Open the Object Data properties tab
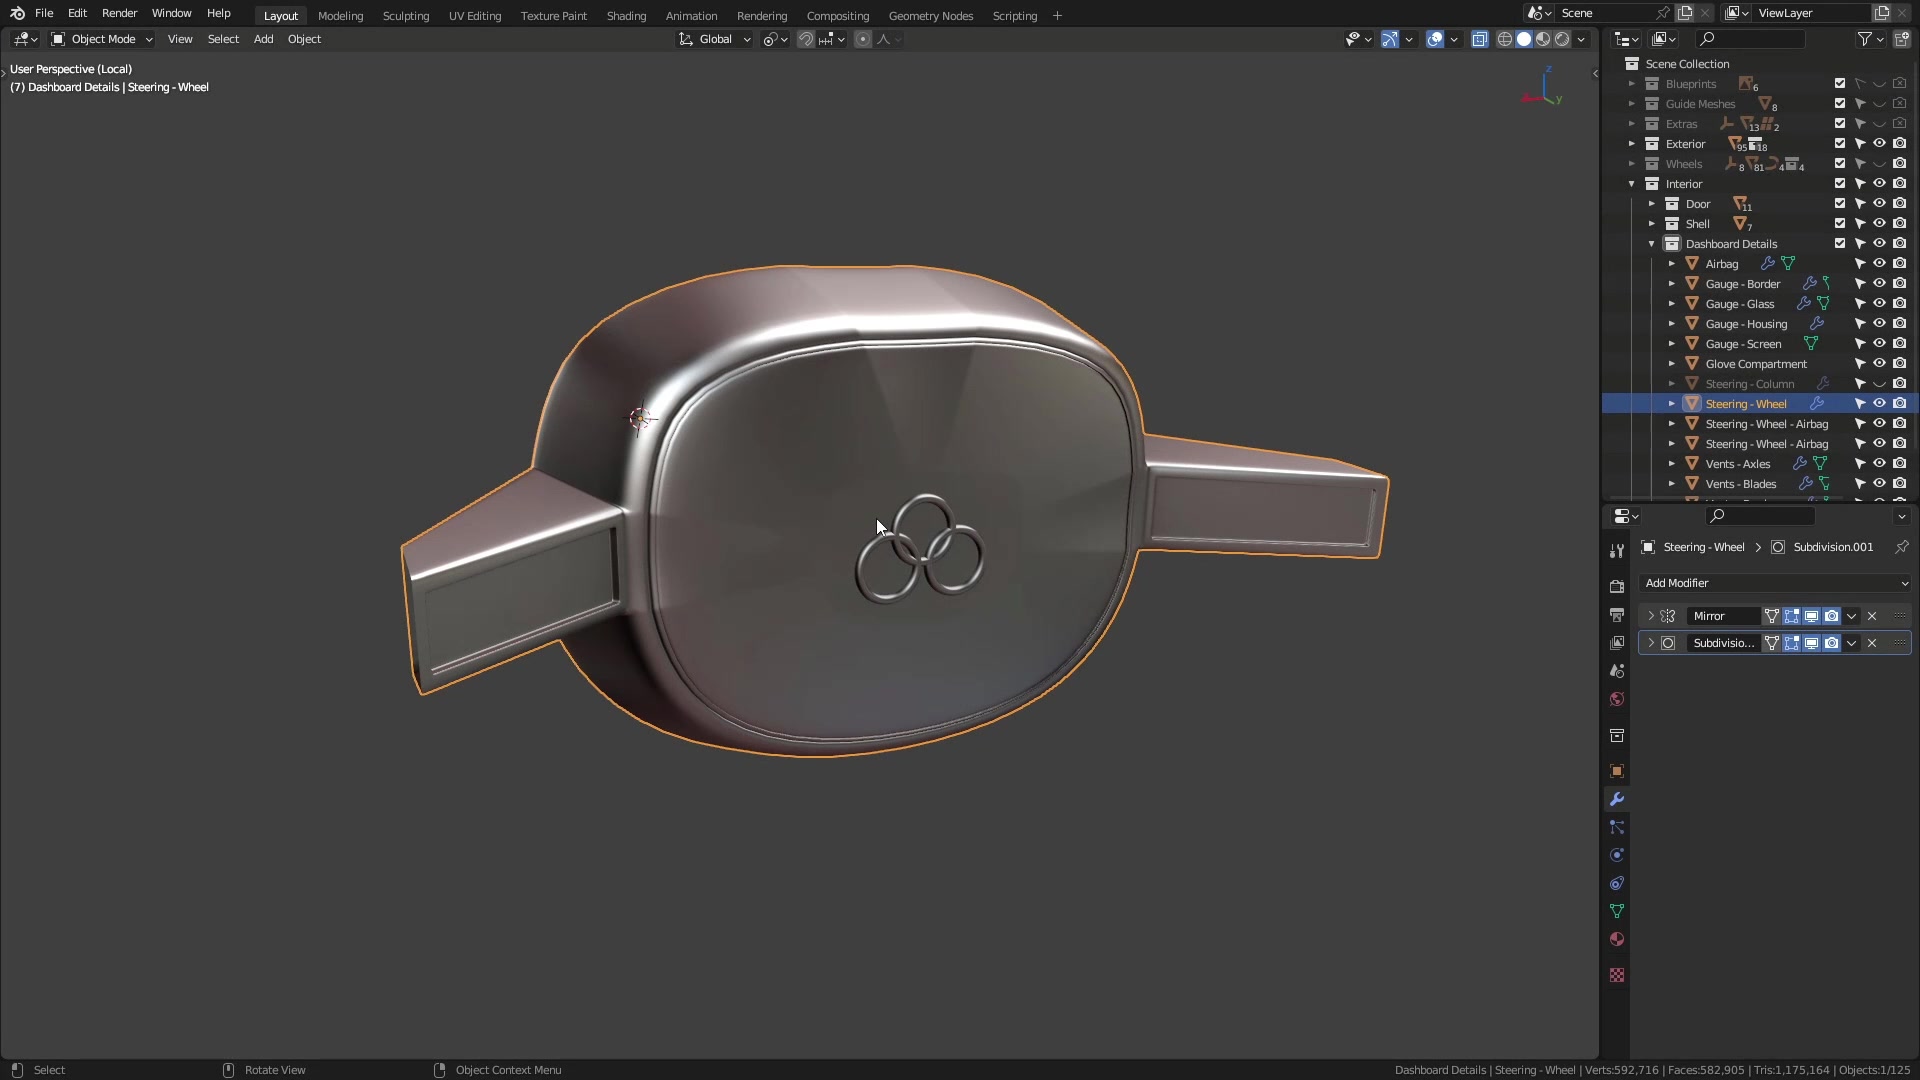Screen dimensions: 1920x1080 click(1617, 911)
